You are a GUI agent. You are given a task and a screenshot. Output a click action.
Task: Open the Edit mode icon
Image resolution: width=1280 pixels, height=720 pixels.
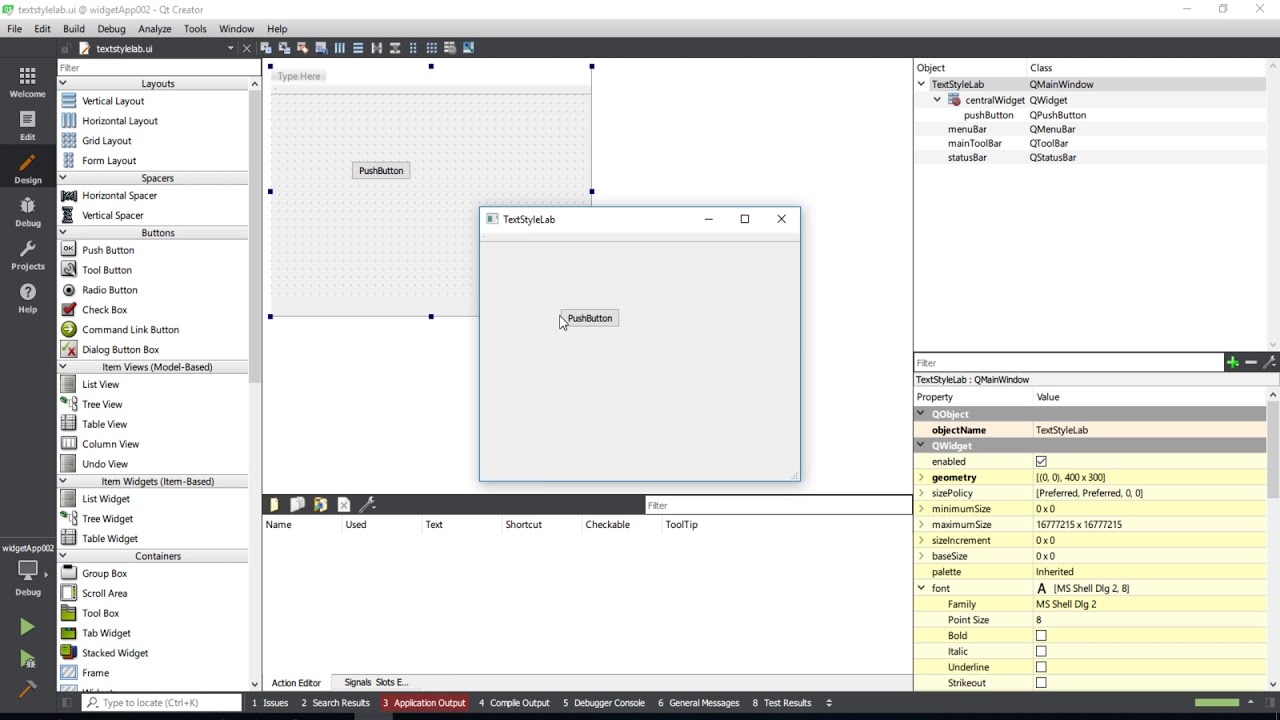tap(27, 126)
